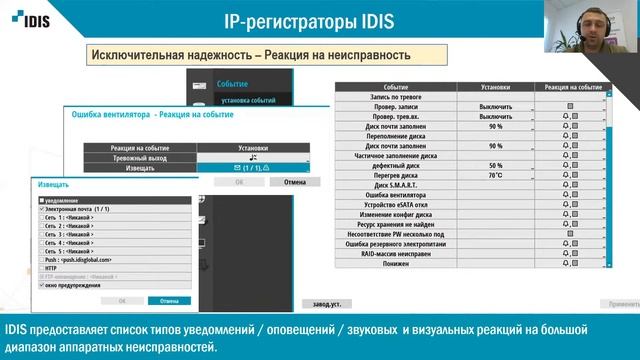640x360 pixels.
Task: Uncheck окно предупреждения option
Action: [42, 285]
